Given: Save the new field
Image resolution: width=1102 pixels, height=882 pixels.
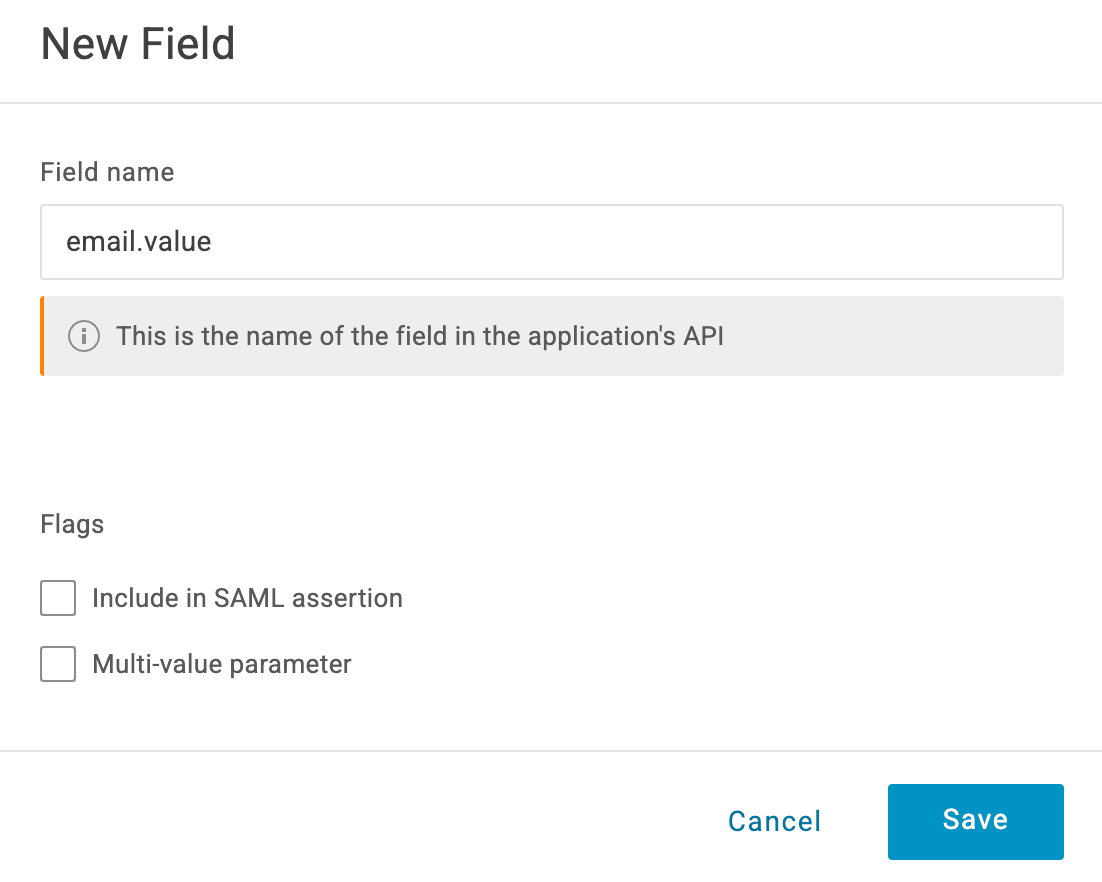Looking at the screenshot, I should [x=975, y=822].
